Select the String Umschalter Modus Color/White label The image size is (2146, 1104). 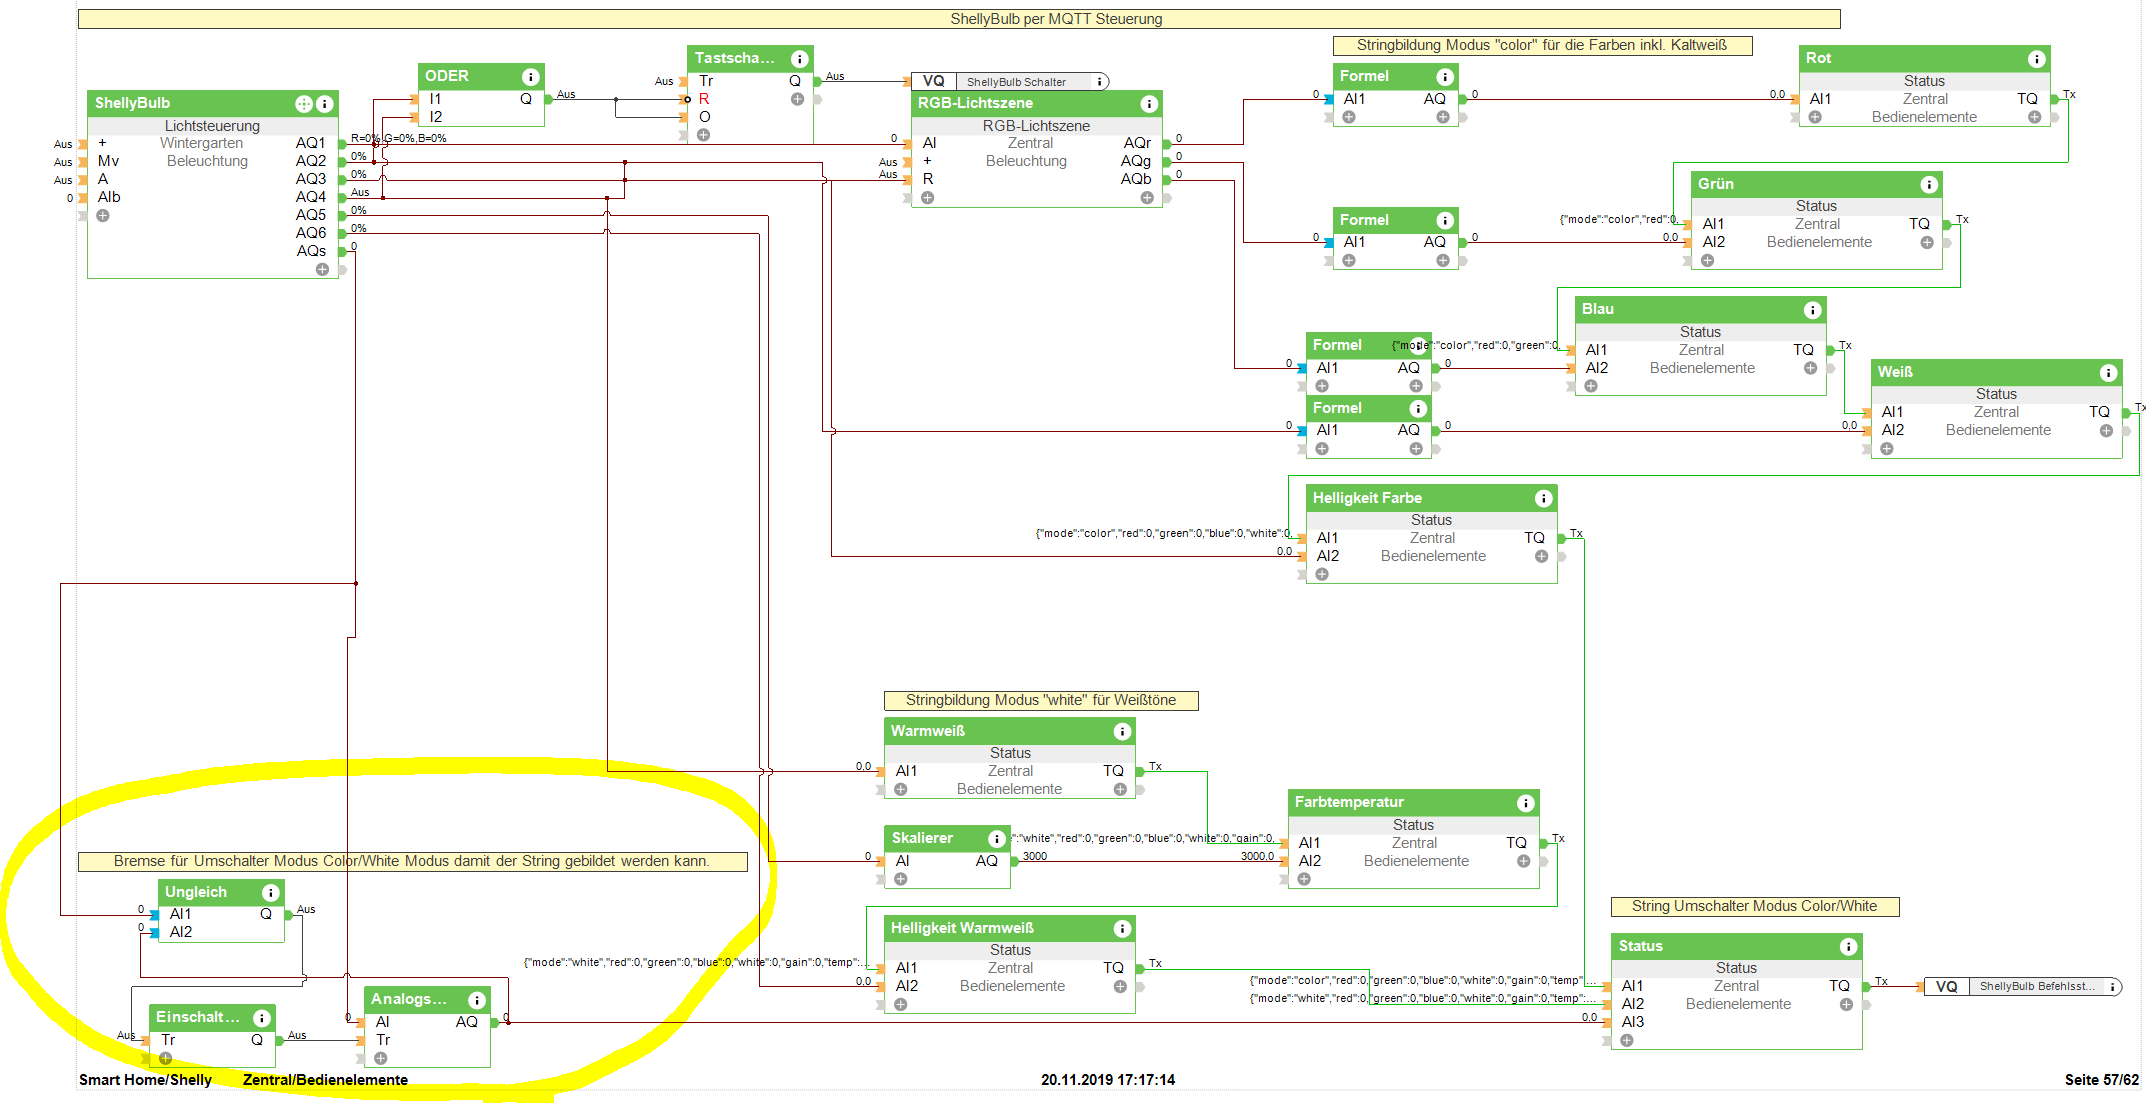click(1754, 907)
